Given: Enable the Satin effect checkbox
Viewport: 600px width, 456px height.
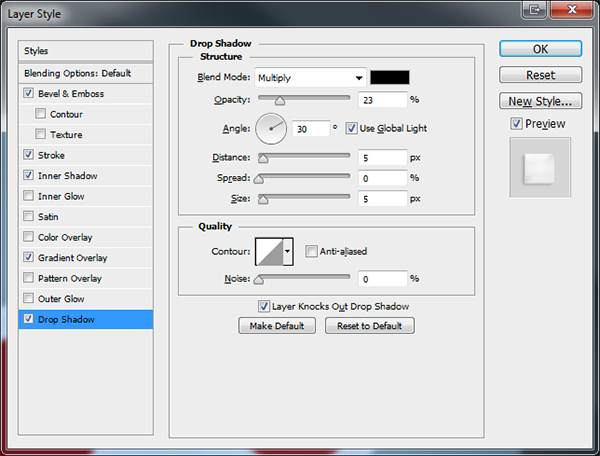Looking at the screenshot, I should [x=28, y=216].
